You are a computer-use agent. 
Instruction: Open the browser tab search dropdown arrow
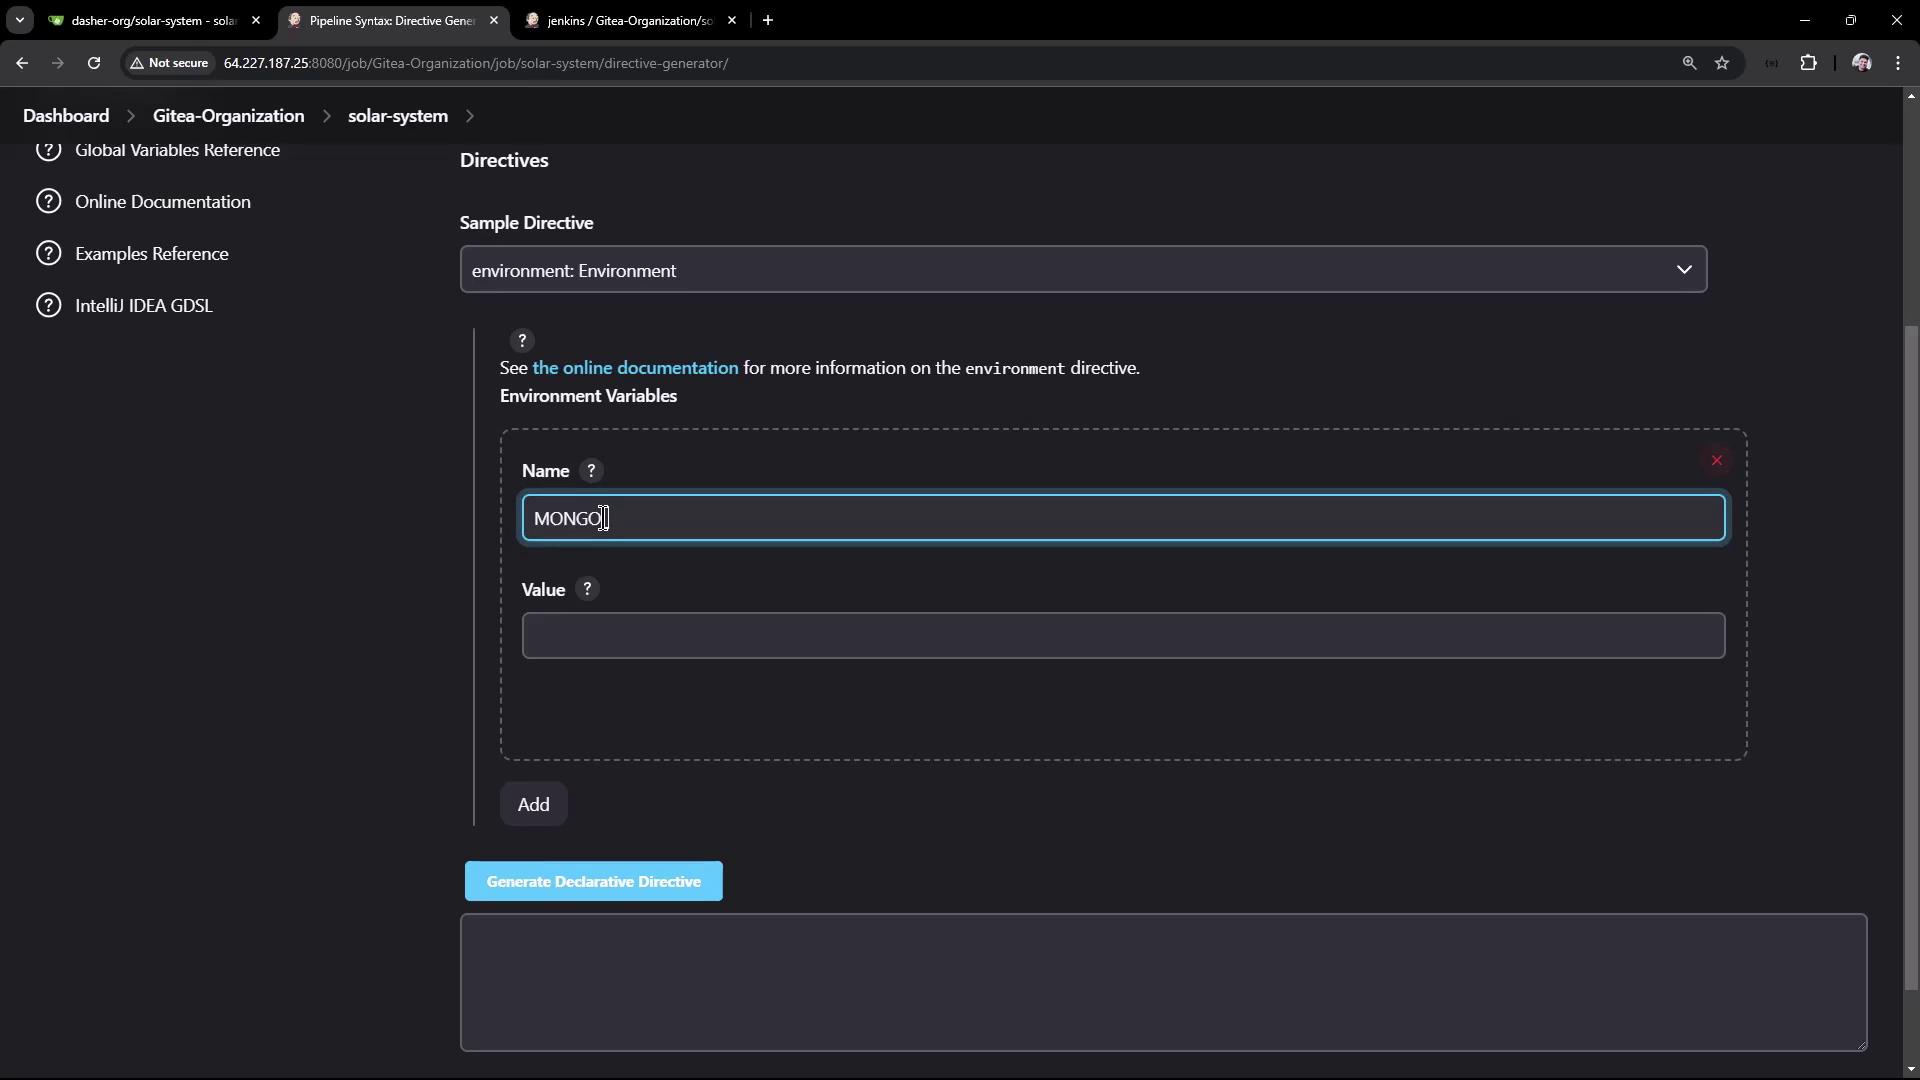[19, 20]
